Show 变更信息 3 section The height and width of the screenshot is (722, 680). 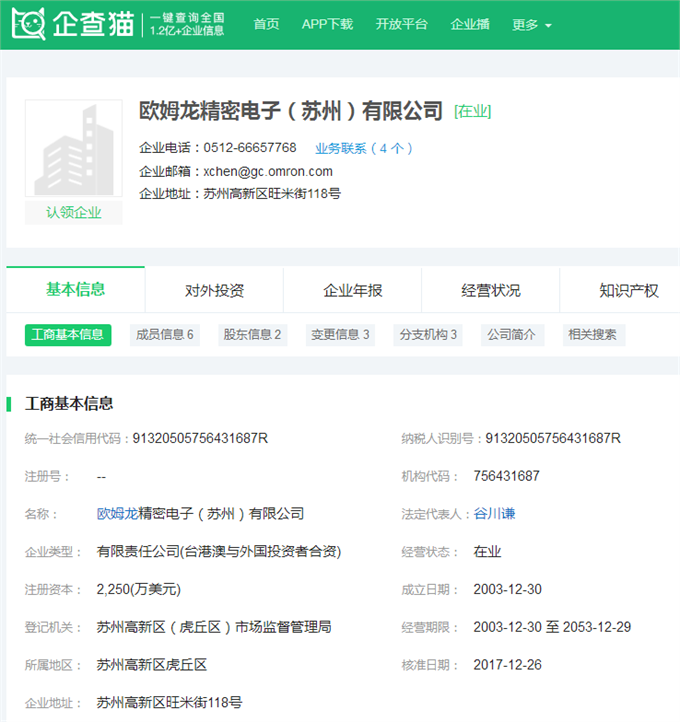coord(340,335)
